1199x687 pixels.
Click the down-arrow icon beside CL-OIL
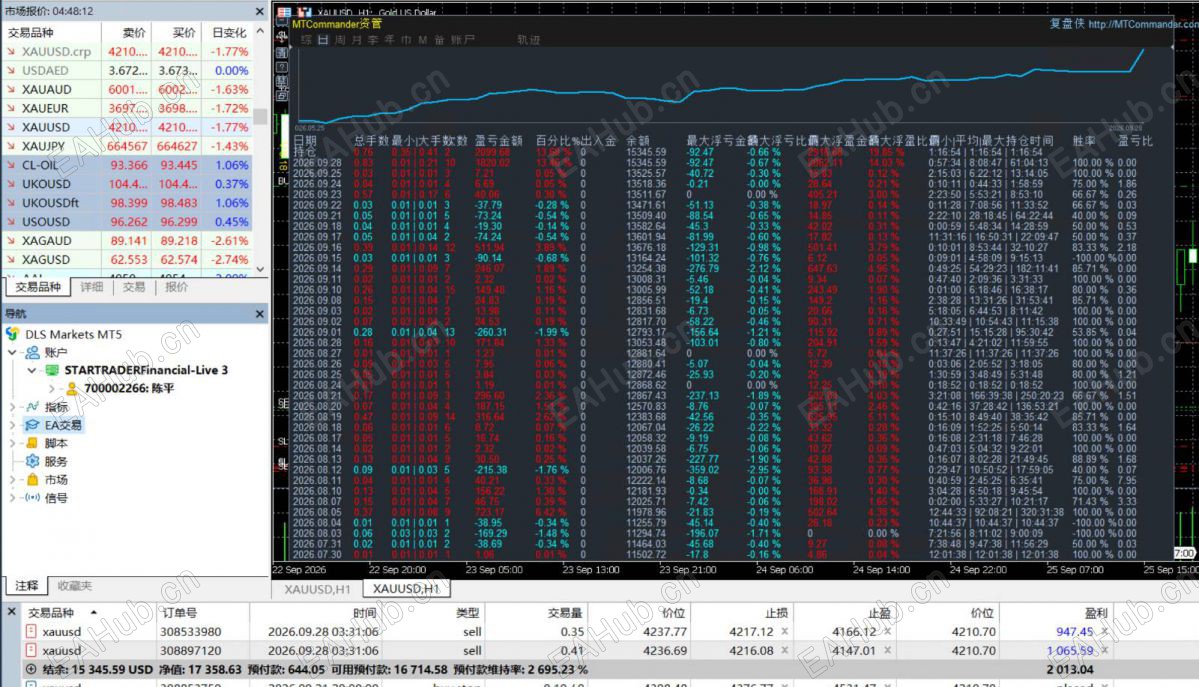tap(11, 165)
